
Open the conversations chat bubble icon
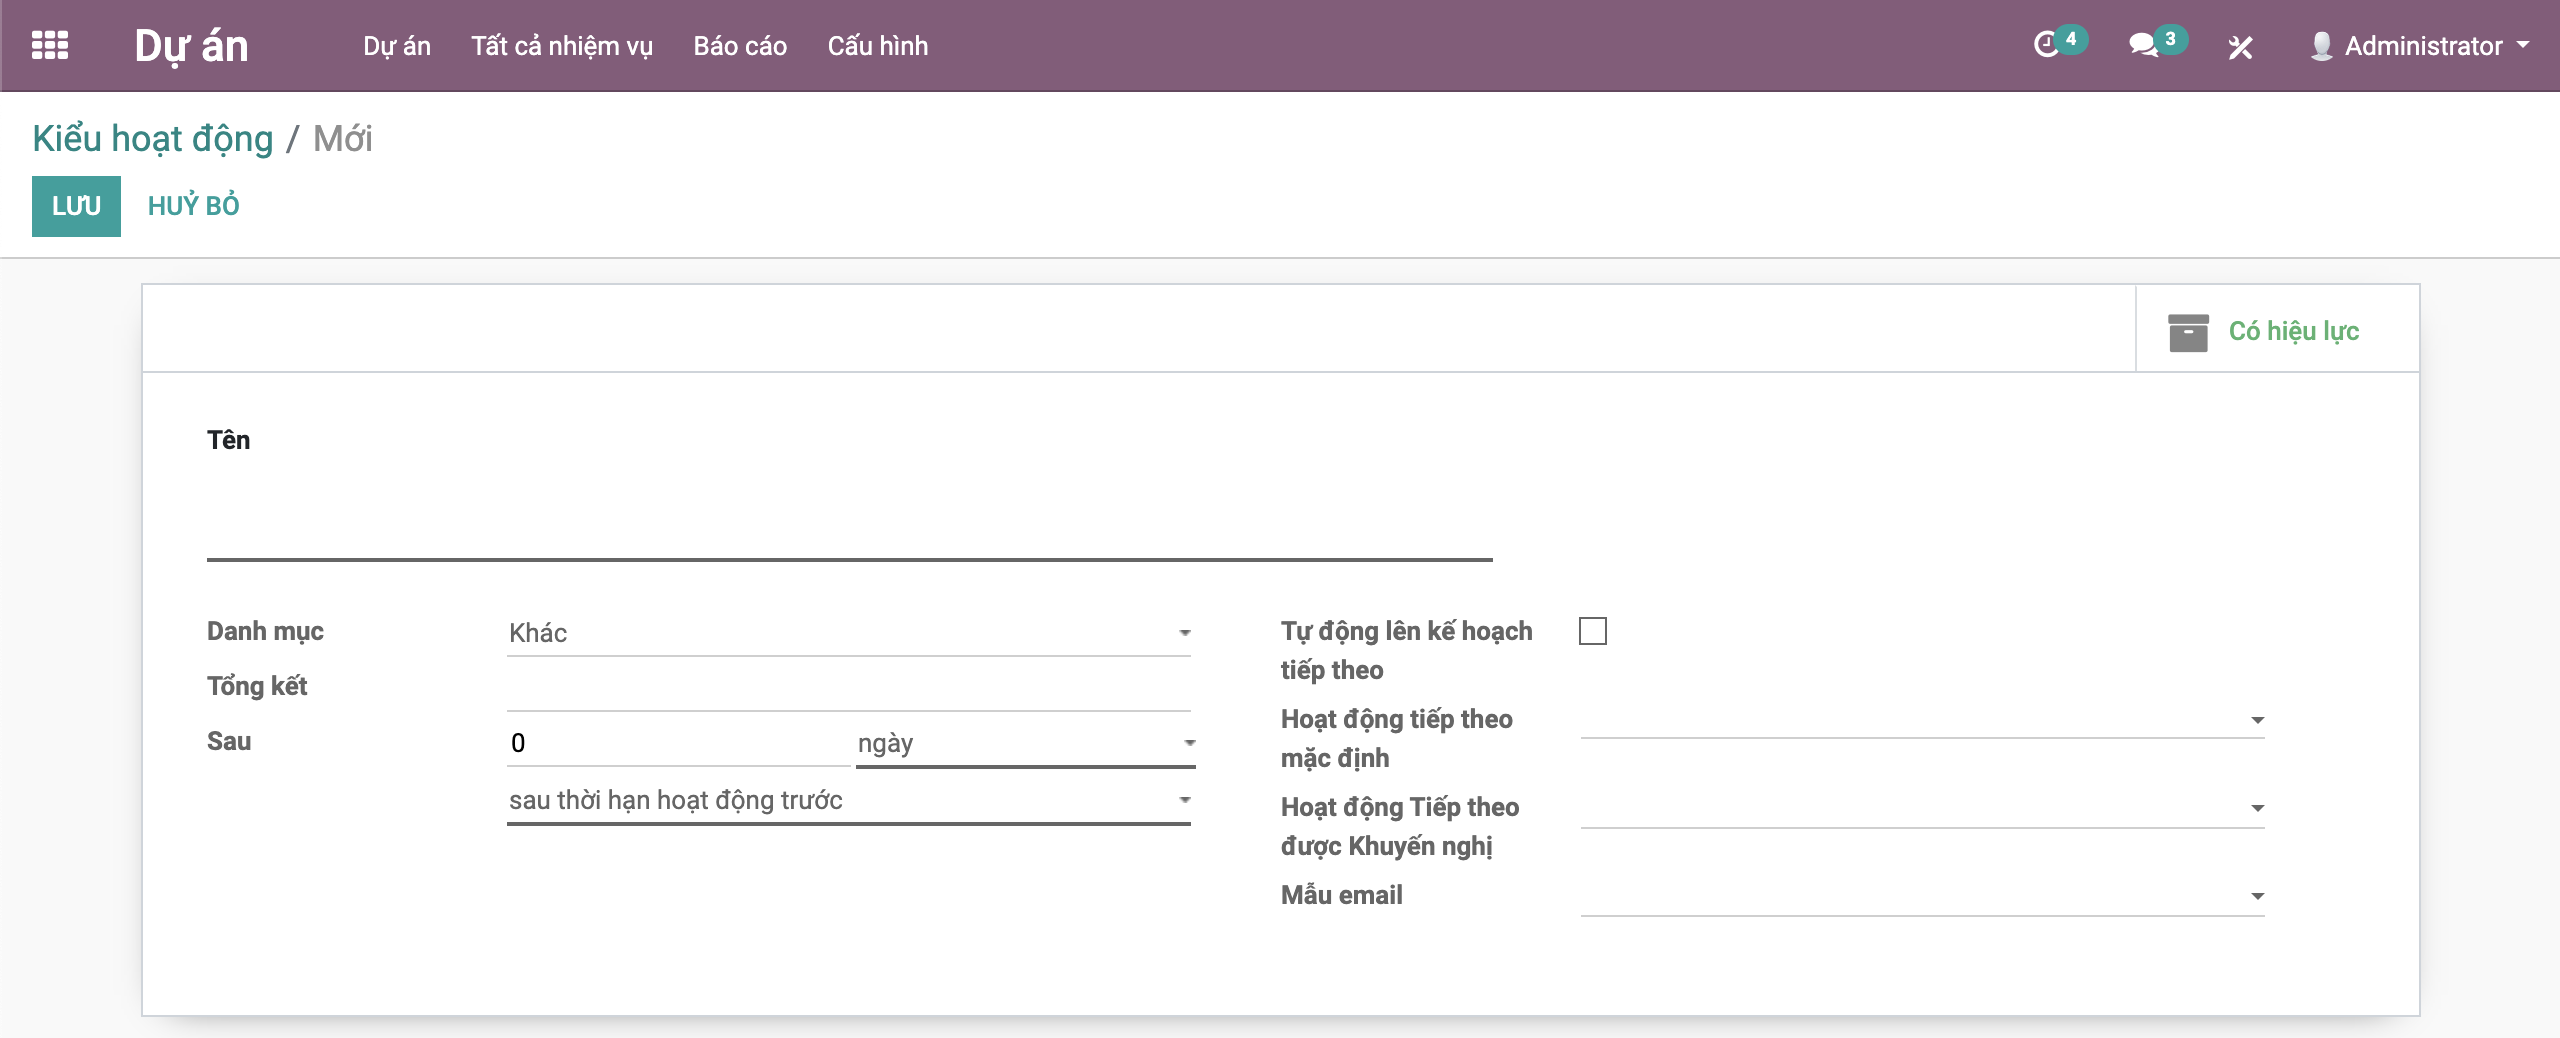(2142, 45)
